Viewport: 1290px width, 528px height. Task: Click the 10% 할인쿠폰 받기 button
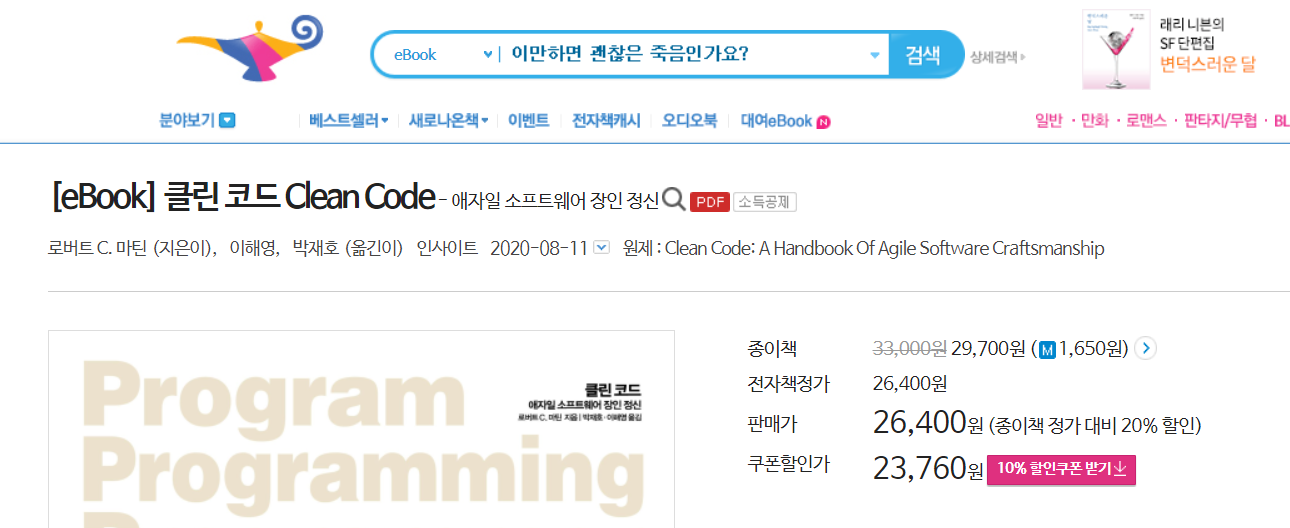1061,469
